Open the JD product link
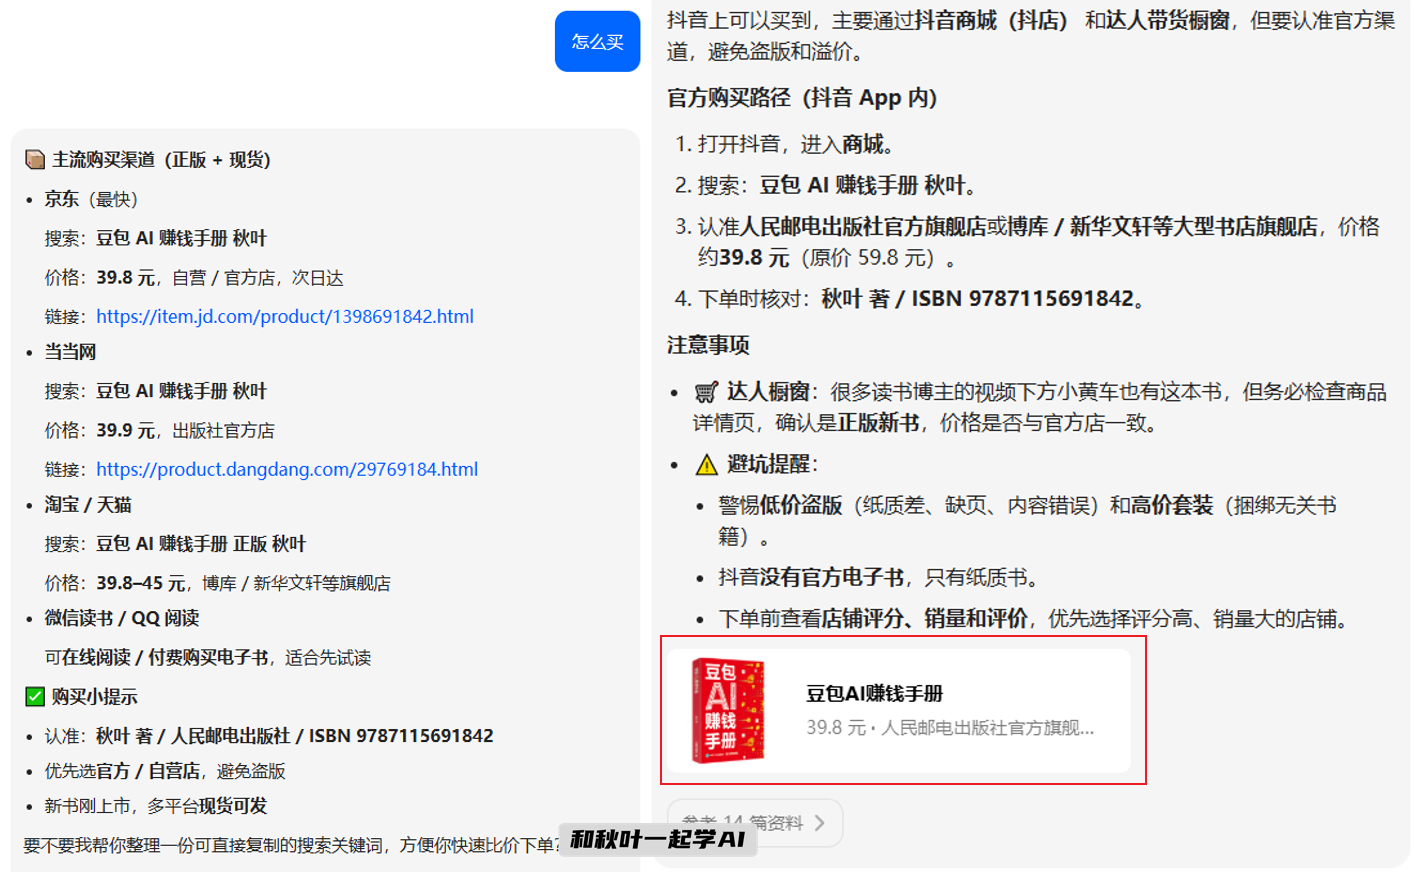1414x872 pixels. pos(285,316)
